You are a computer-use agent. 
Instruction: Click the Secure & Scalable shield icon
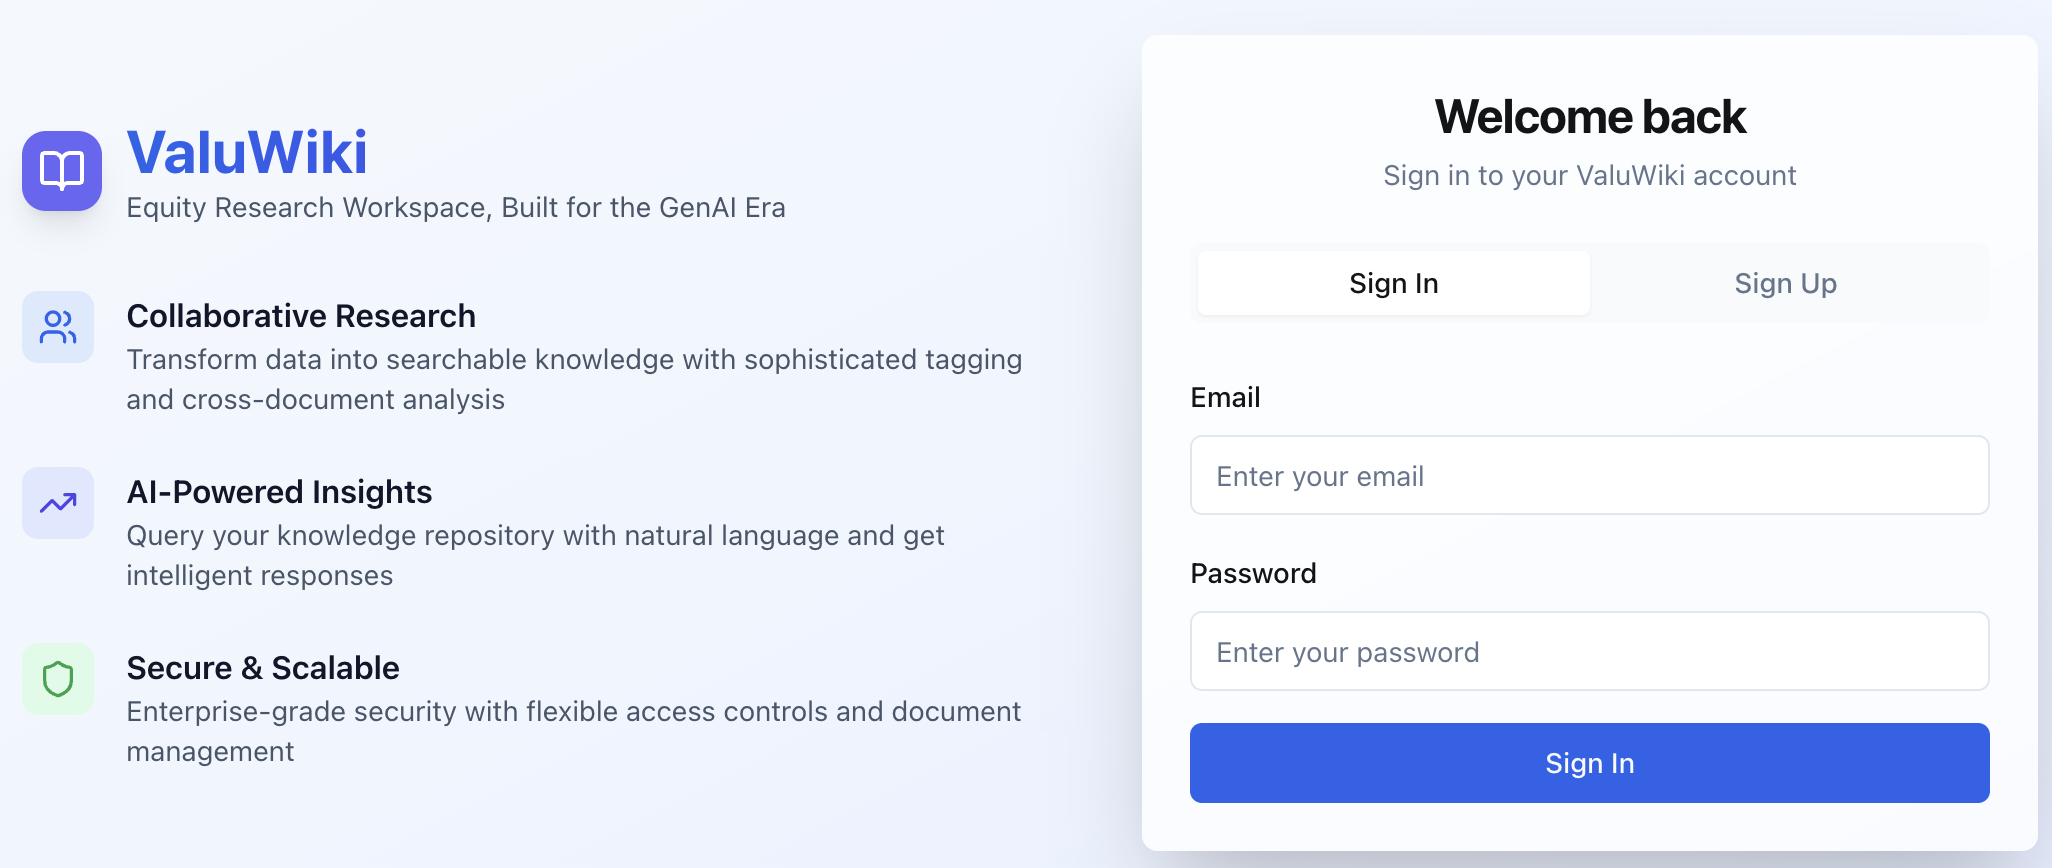[x=58, y=679]
